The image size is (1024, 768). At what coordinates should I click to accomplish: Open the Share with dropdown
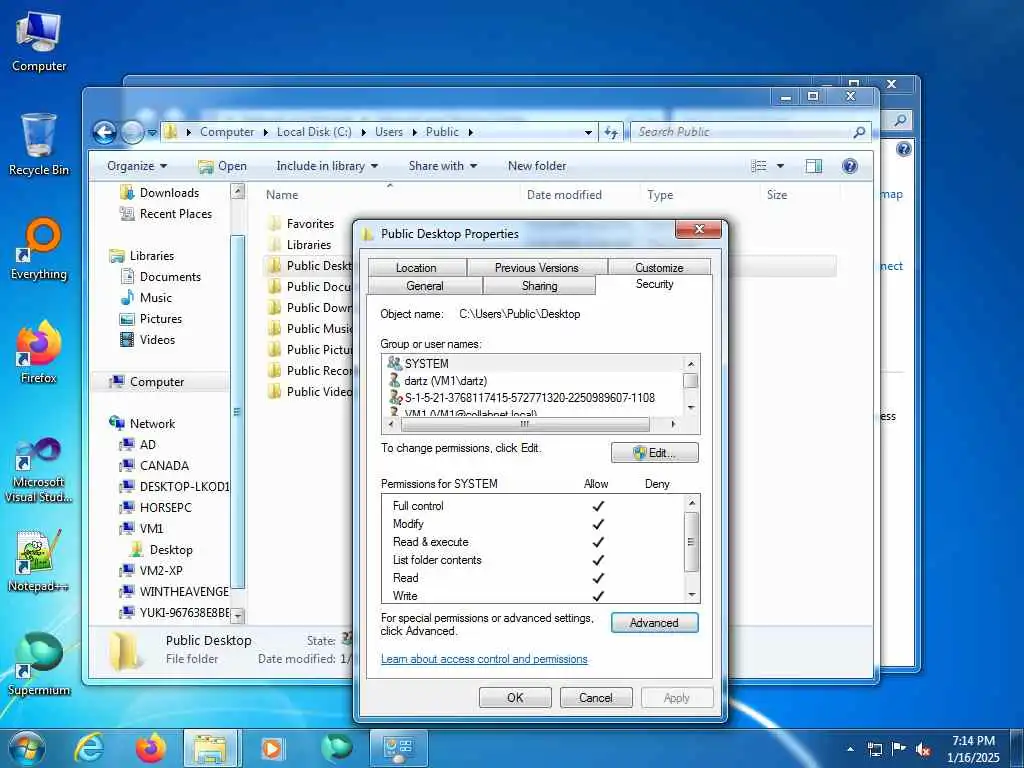[442, 166]
